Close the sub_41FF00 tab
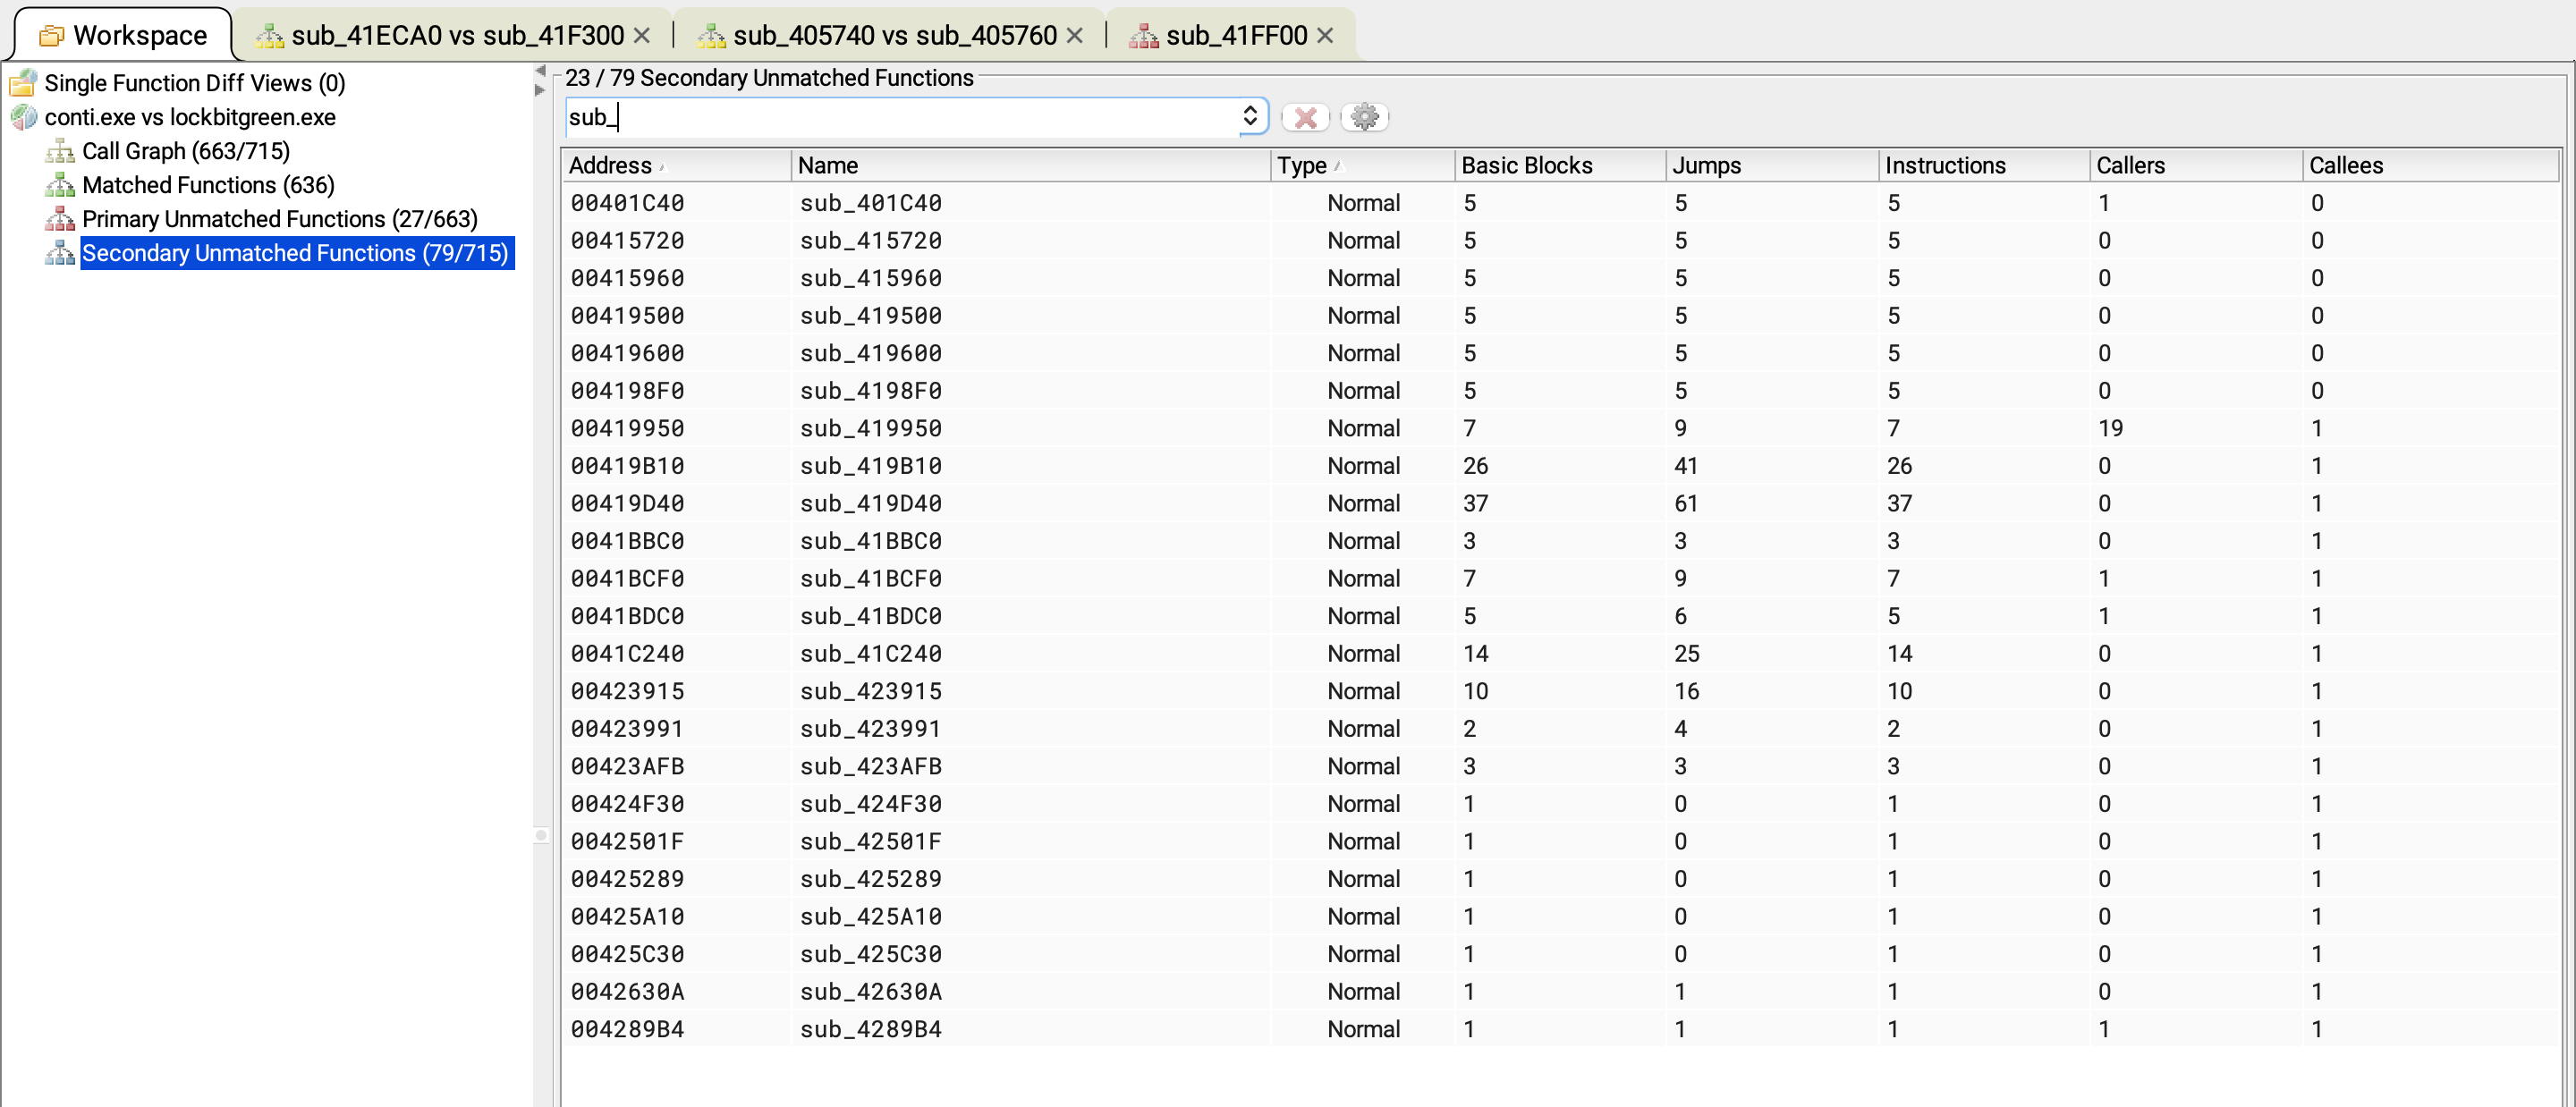Image resolution: width=2576 pixels, height=1107 pixels. coord(1325,35)
